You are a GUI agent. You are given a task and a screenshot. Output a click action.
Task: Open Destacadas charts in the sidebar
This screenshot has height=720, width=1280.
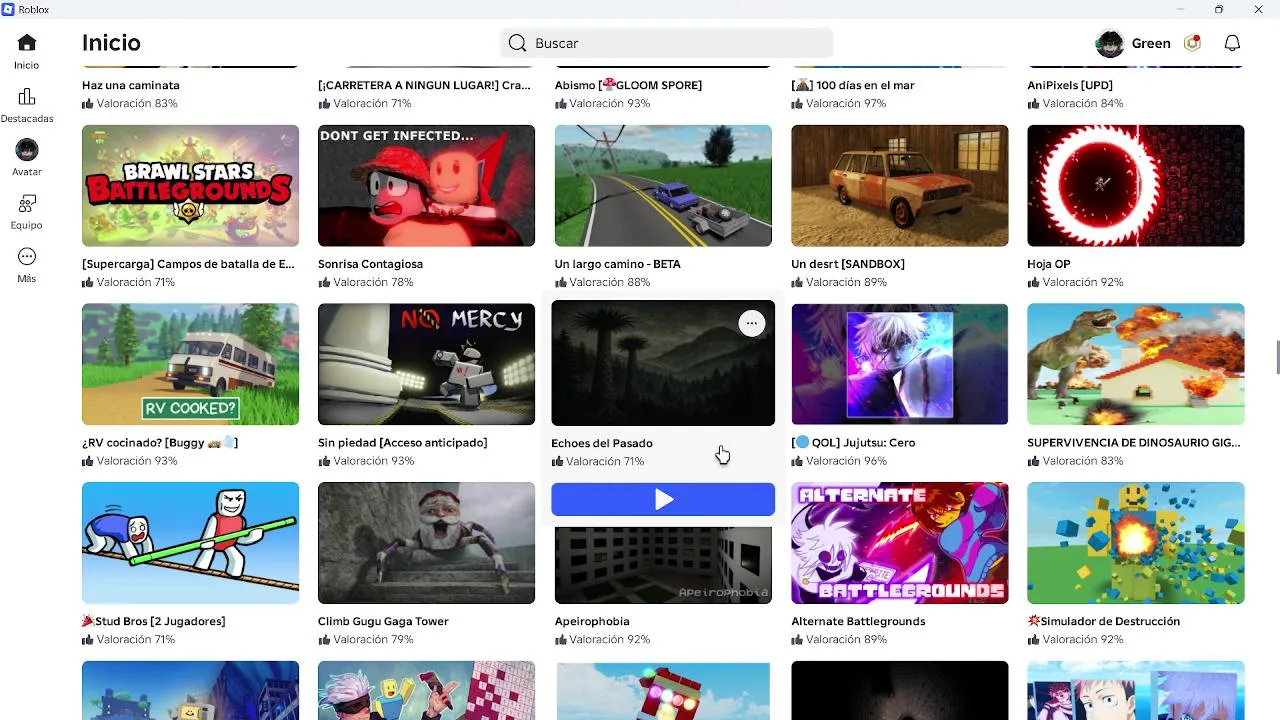pyautogui.click(x=27, y=105)
